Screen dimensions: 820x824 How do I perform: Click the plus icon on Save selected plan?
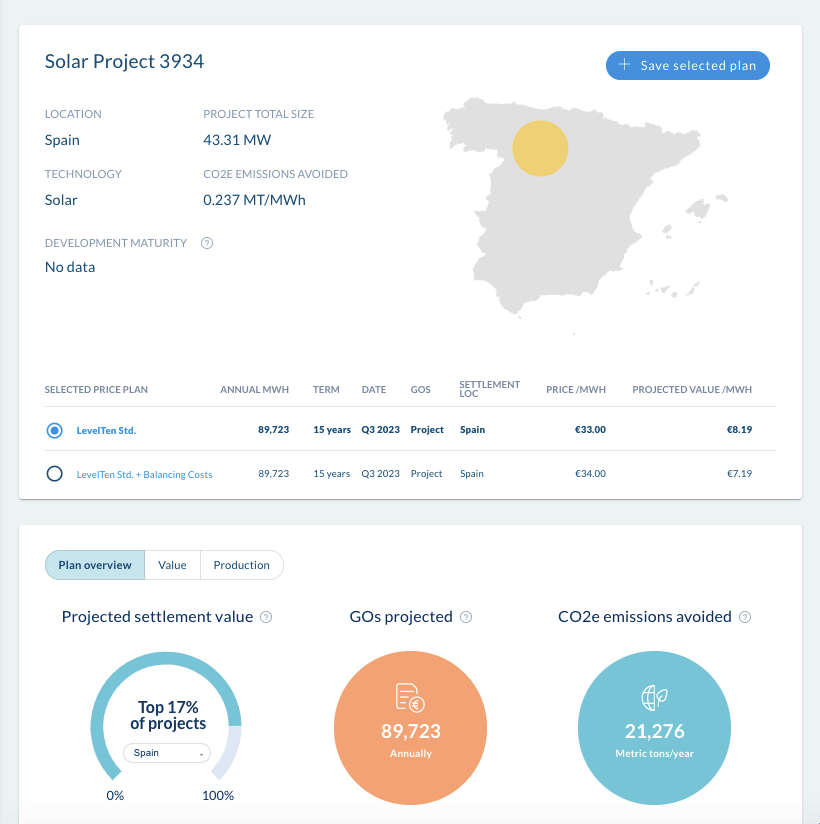click(625, 65)
